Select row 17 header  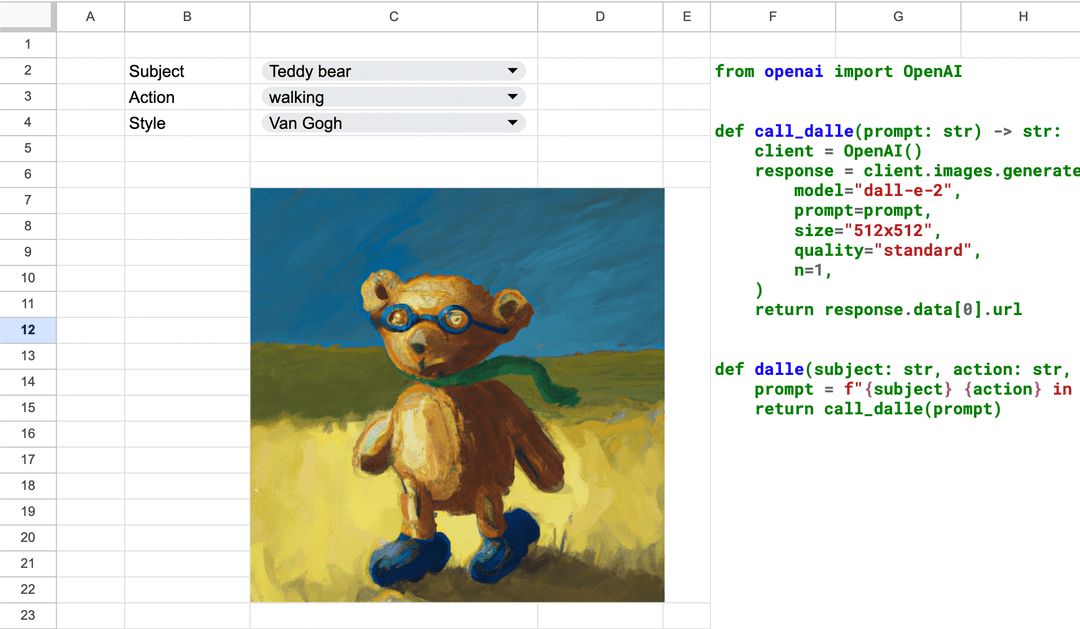click(x=28, y=460)
